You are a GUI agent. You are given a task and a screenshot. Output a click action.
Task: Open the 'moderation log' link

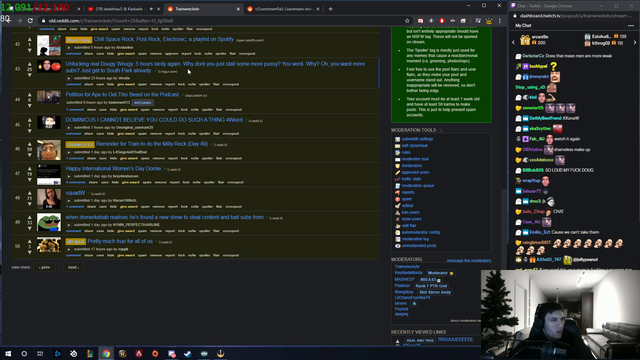click(x=415, y=239)
